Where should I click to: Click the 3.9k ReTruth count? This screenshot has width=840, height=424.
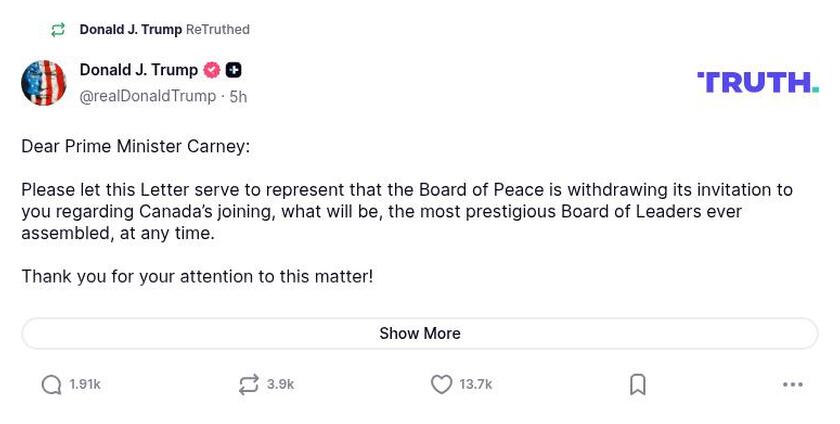click(x=280, y=385)
